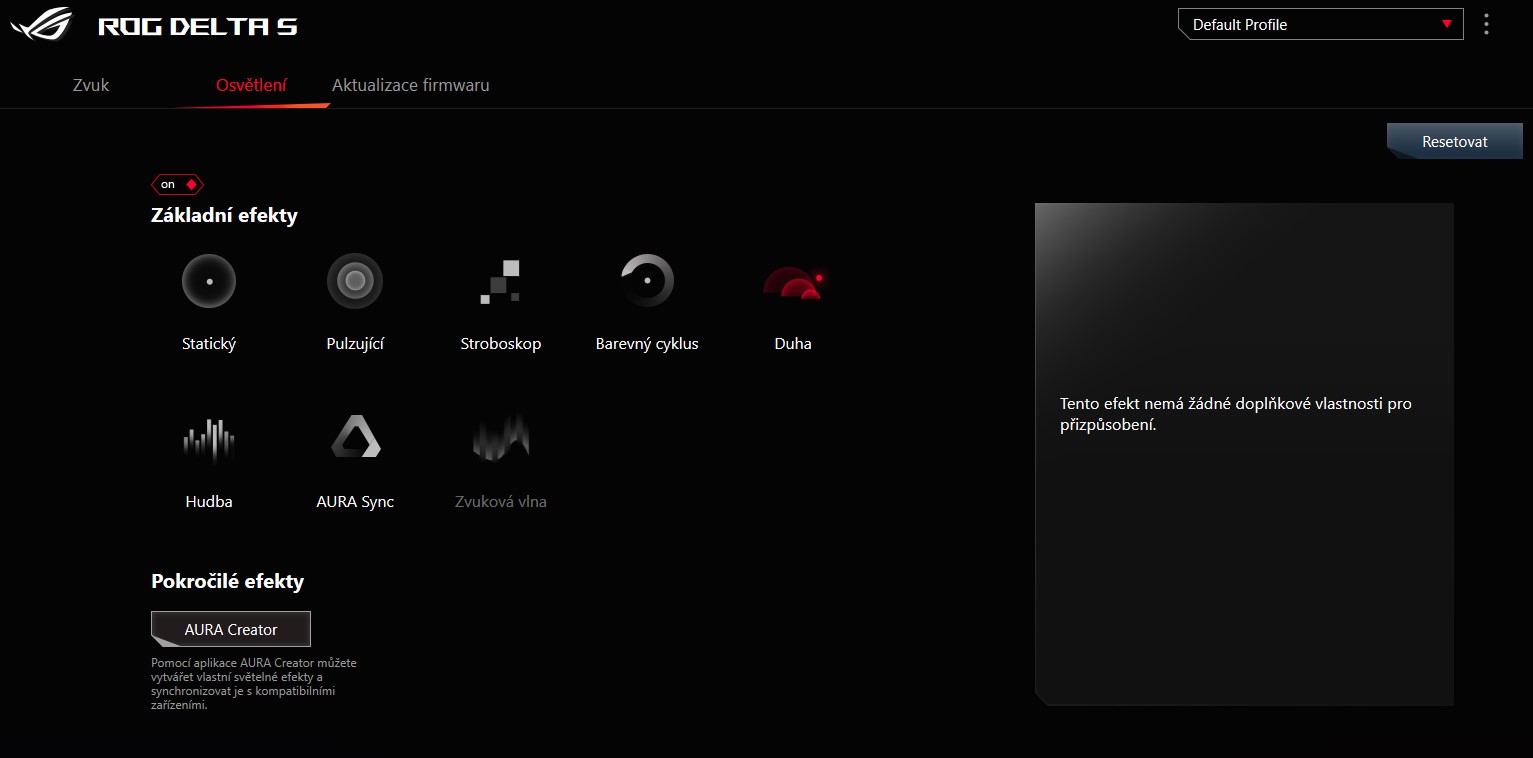Choose the Pulzující effect icon
The image size is (1533, 758).
(x=355, y=281)
